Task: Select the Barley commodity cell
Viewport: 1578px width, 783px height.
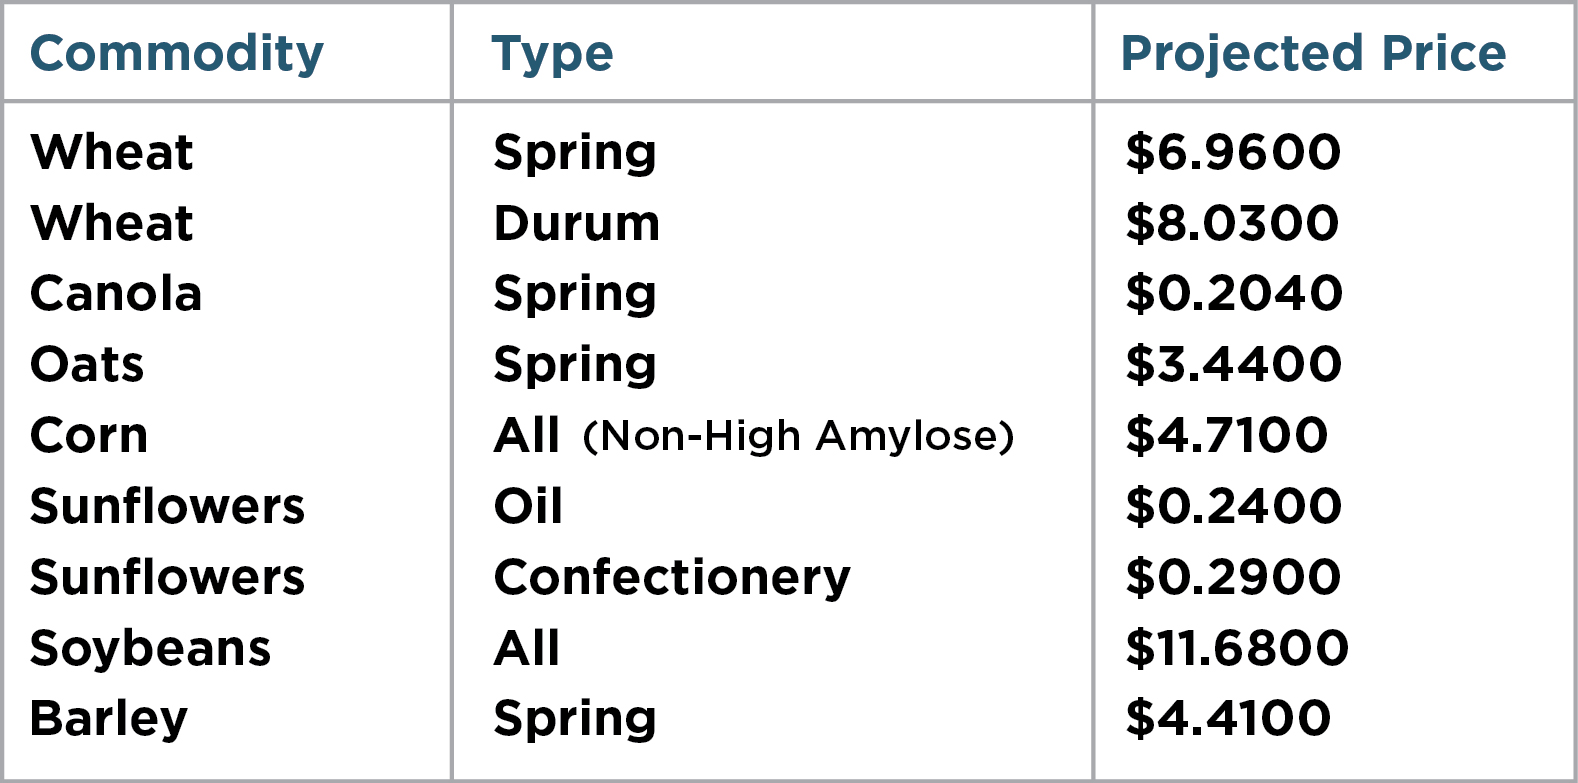Action: tap(109, 719)
